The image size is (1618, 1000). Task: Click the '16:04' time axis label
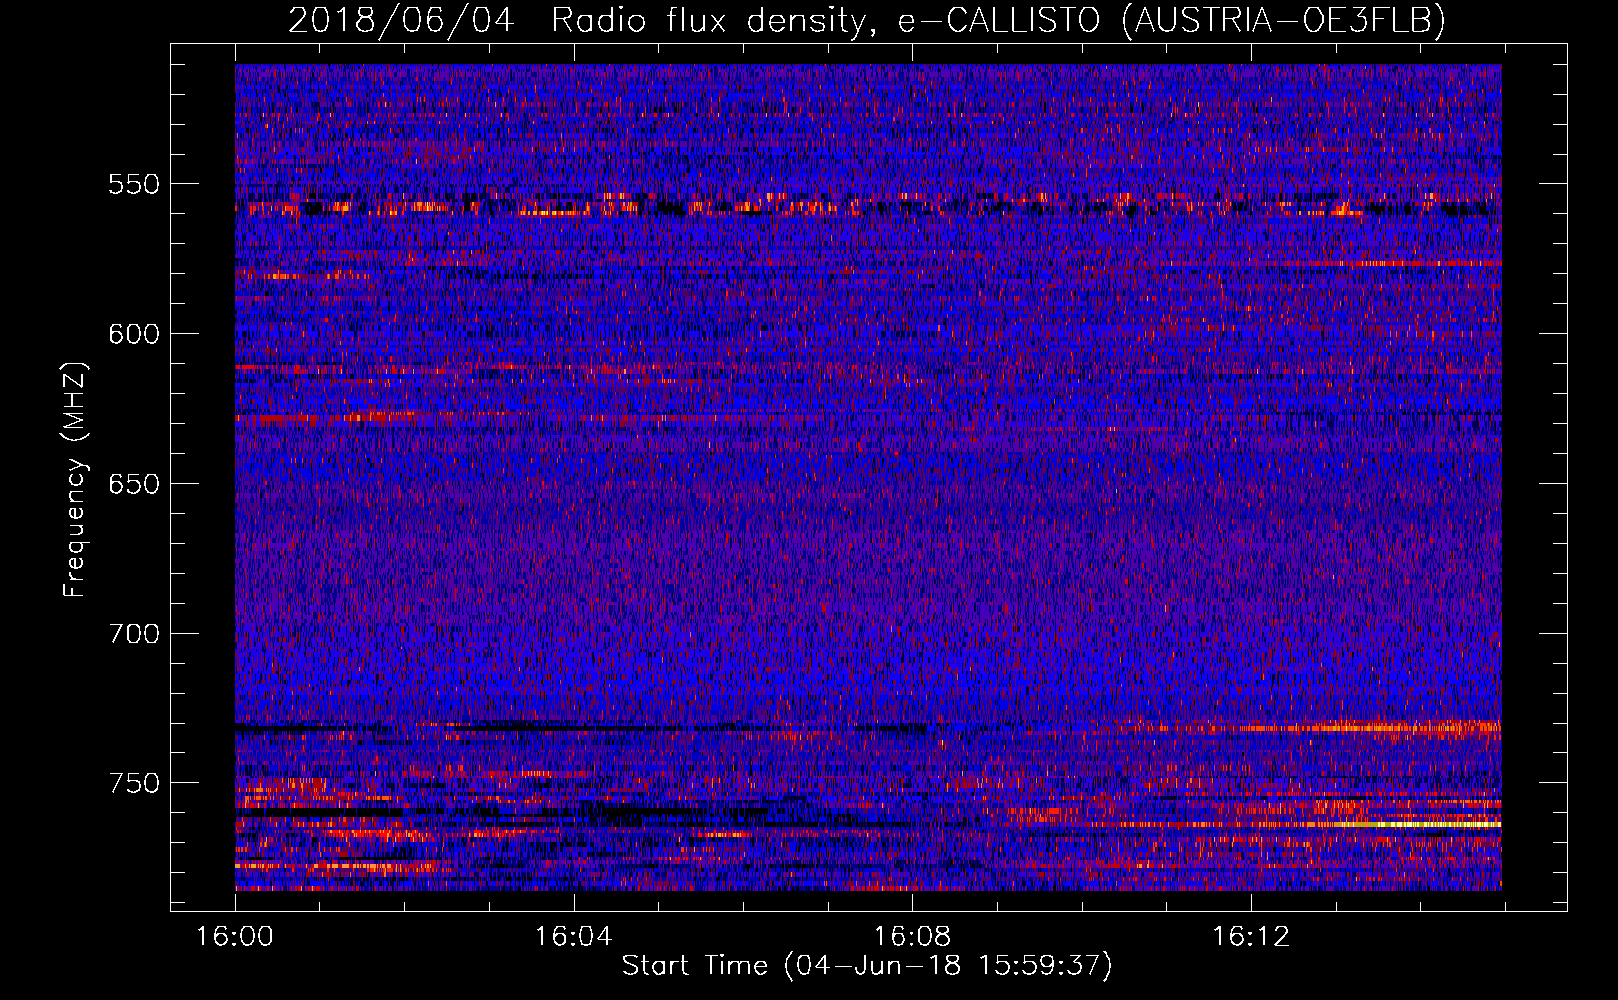pos(573,937)
